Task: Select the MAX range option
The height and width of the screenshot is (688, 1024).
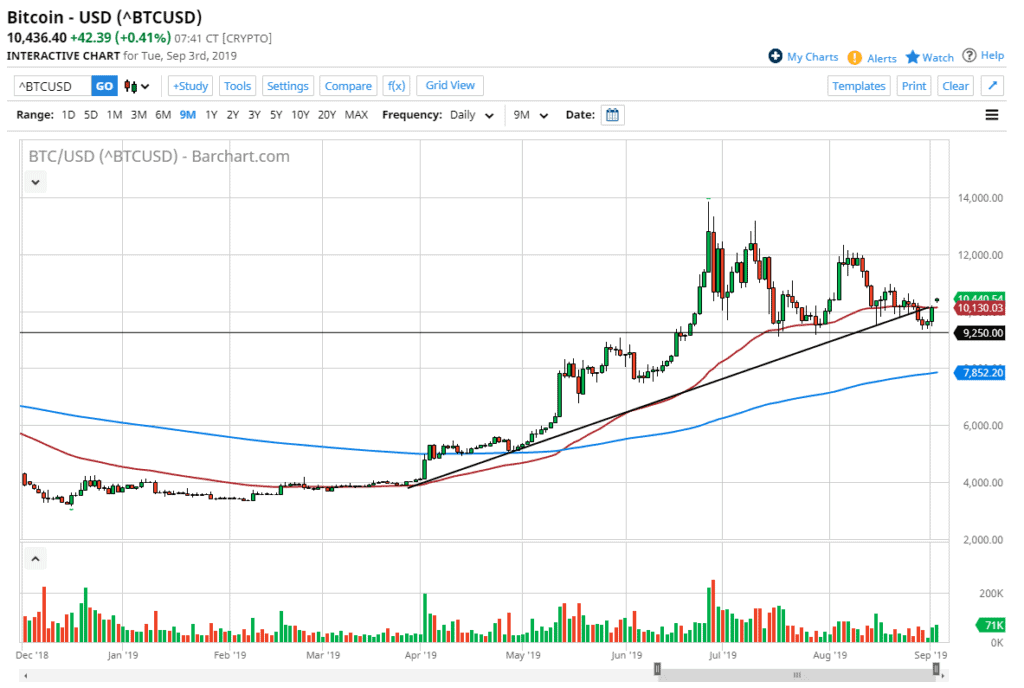Action: [x=356, y=115]
